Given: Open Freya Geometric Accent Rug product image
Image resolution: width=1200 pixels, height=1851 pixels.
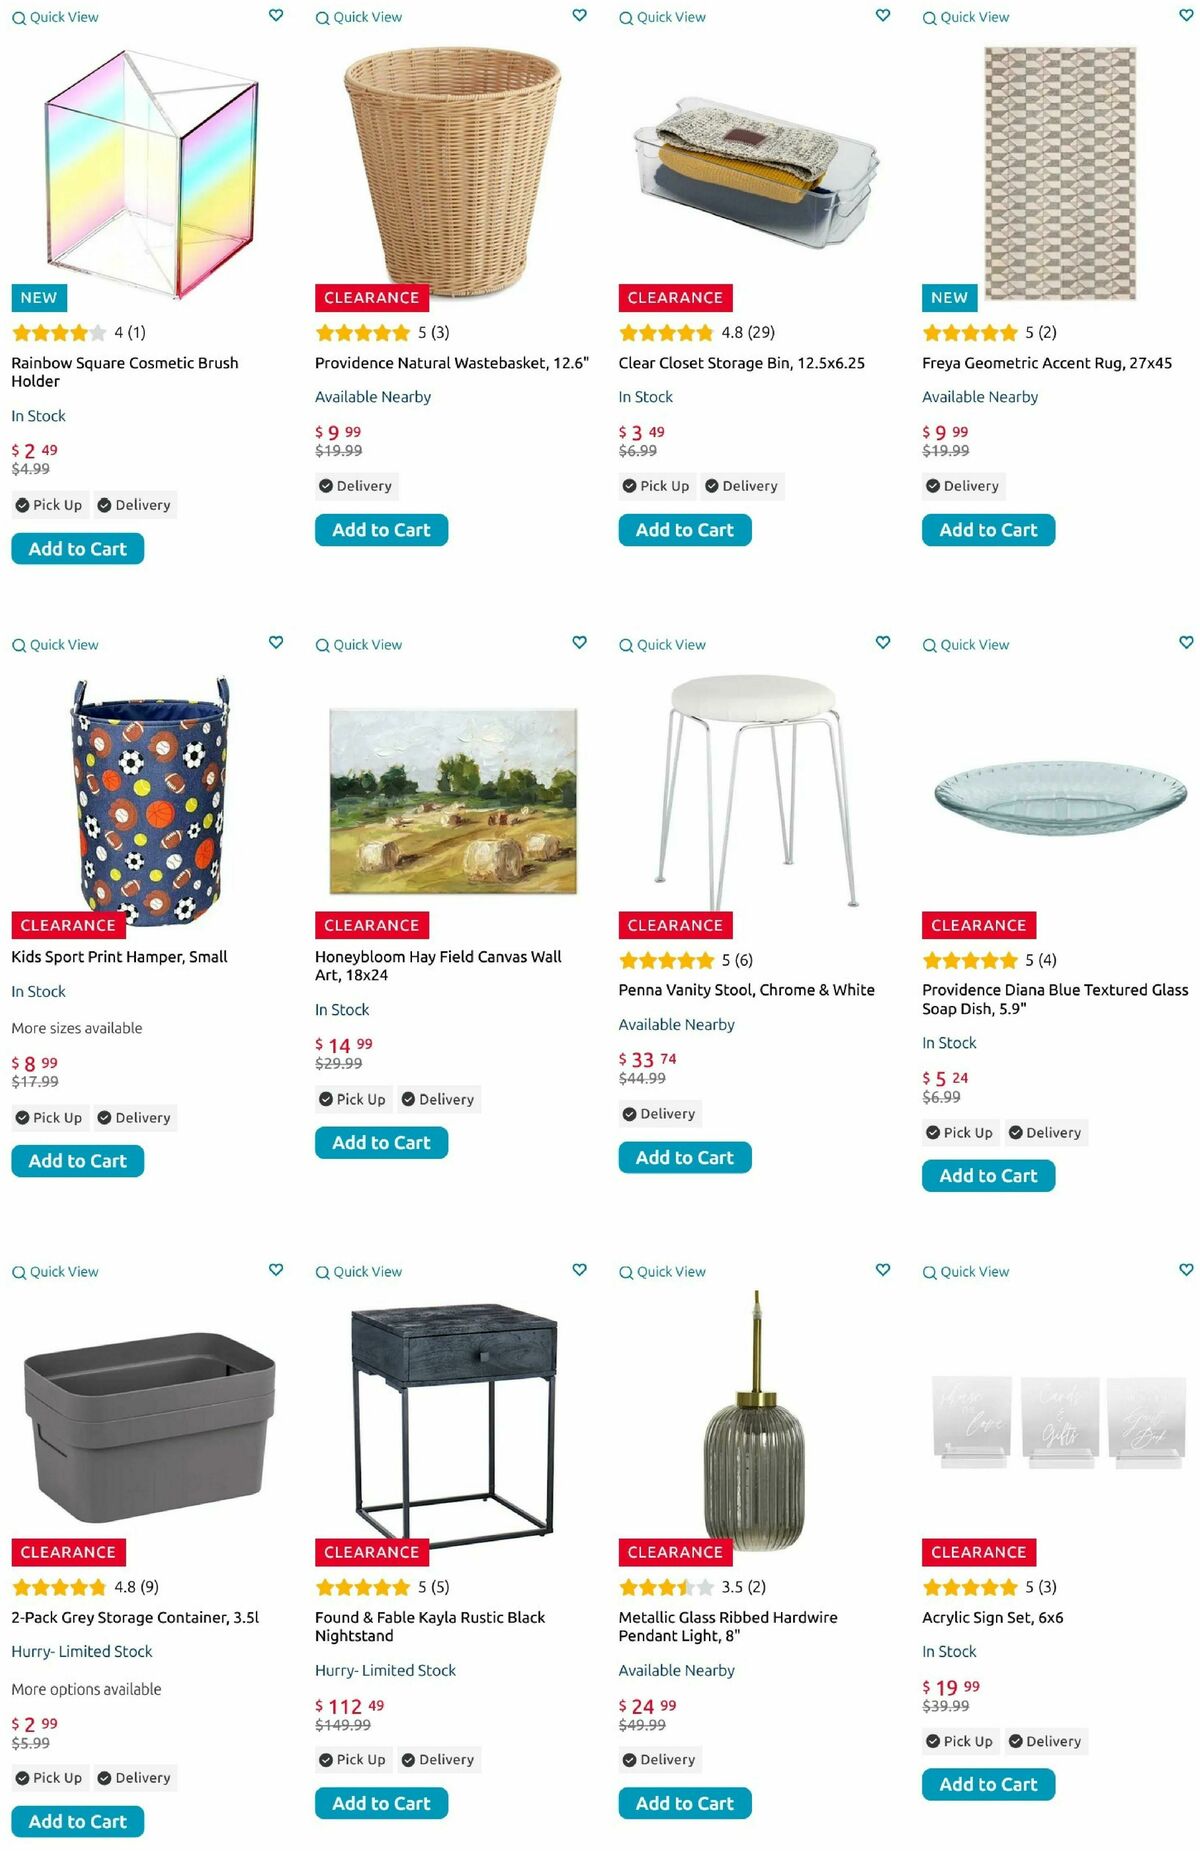Looking at the screenshot, I should click(1059, 172).
